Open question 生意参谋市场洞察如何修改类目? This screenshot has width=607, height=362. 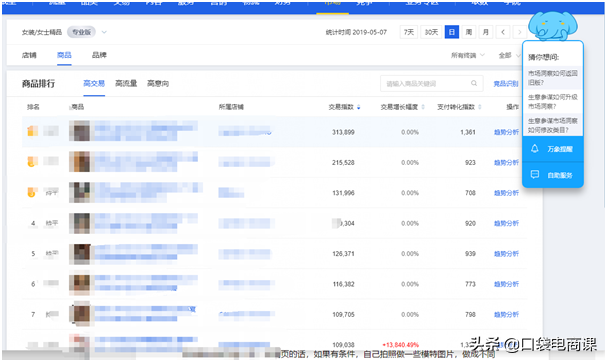click(x=552, y=125)
